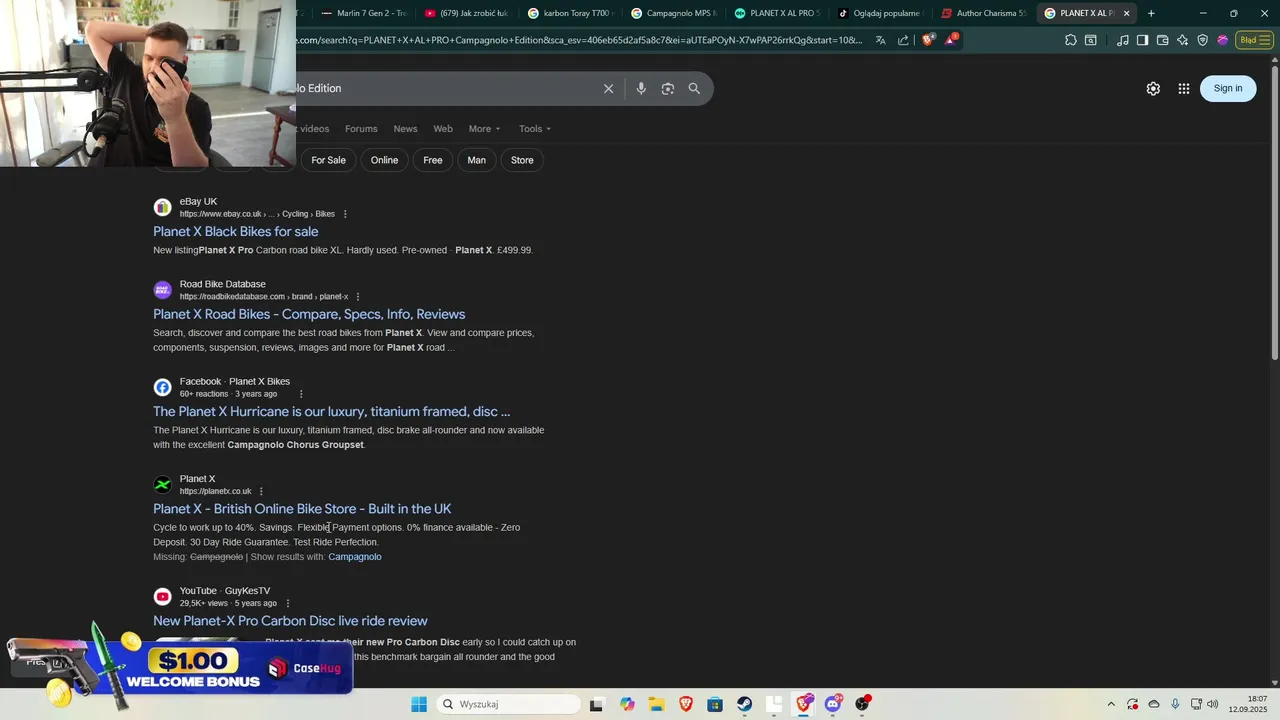Screen dimensions: 1280x720
Task: Open volume control in system tray
Action: [1213, 704]
